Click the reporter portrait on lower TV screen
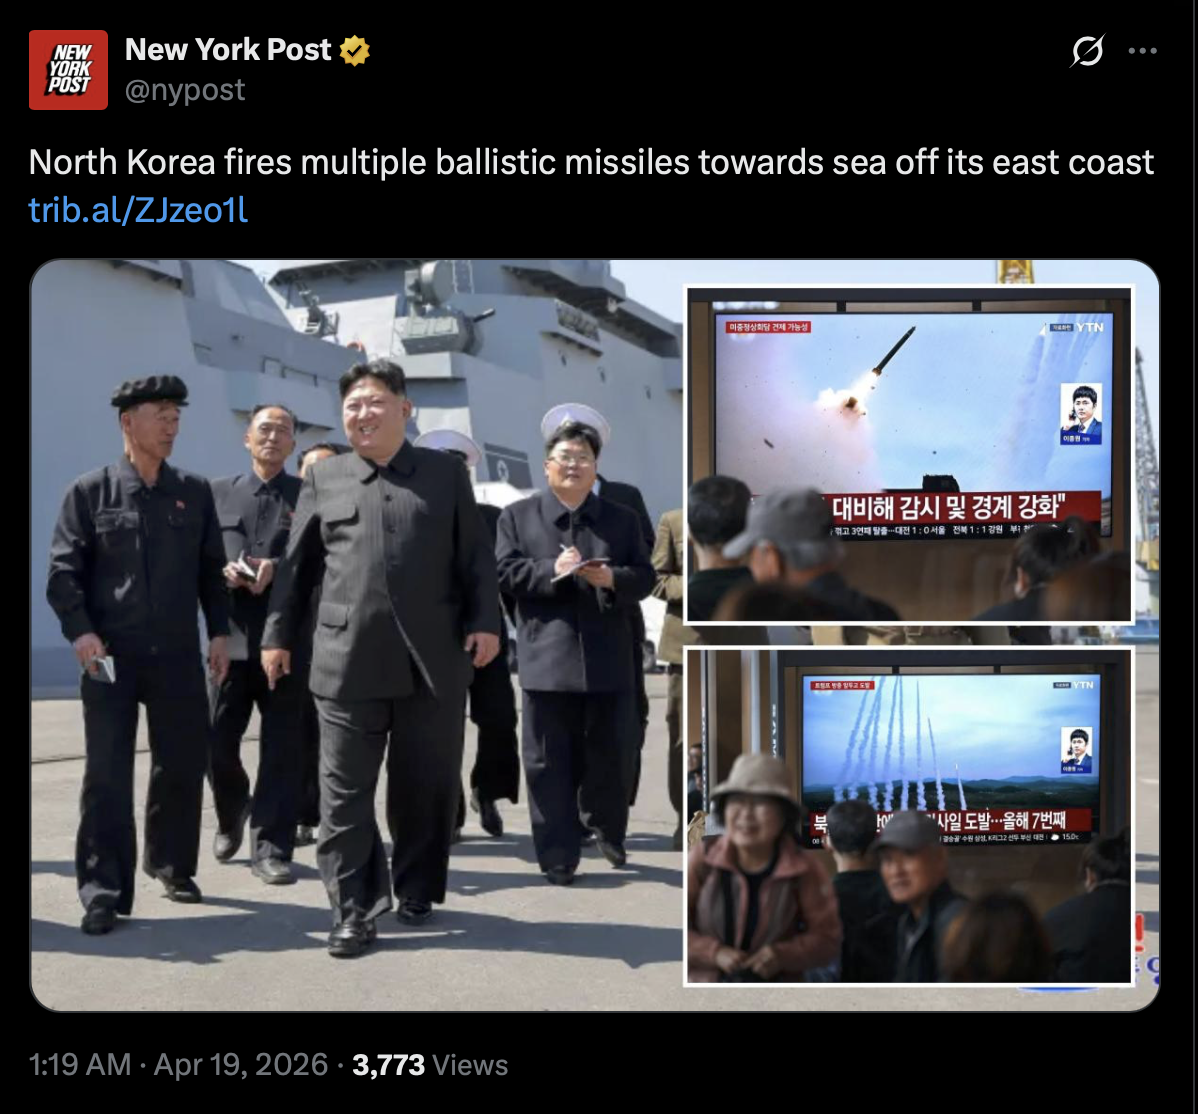1198x1114 pixels. (x=1077, y=751)
